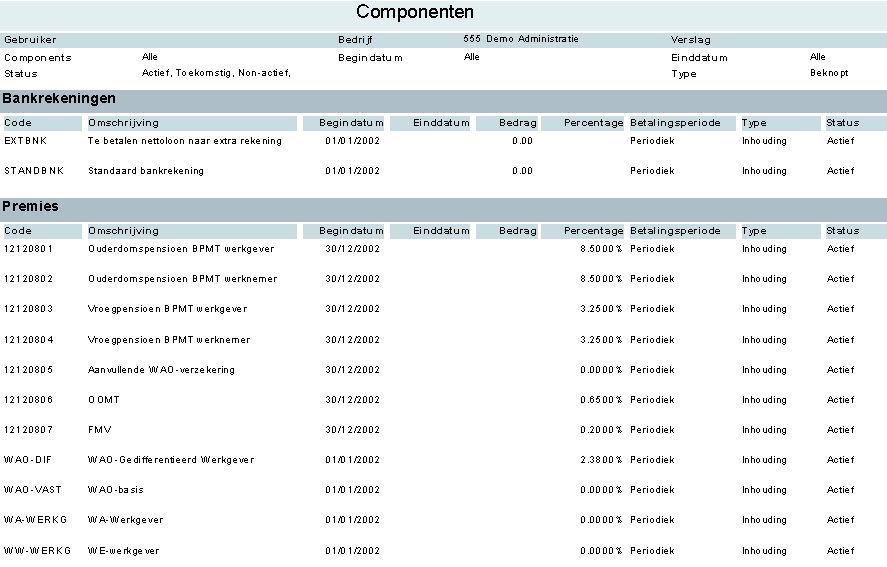Click the Beknopt type value in header
This screenshot has height=567, width=887.
pyautogui.click(x=829, y=73)
